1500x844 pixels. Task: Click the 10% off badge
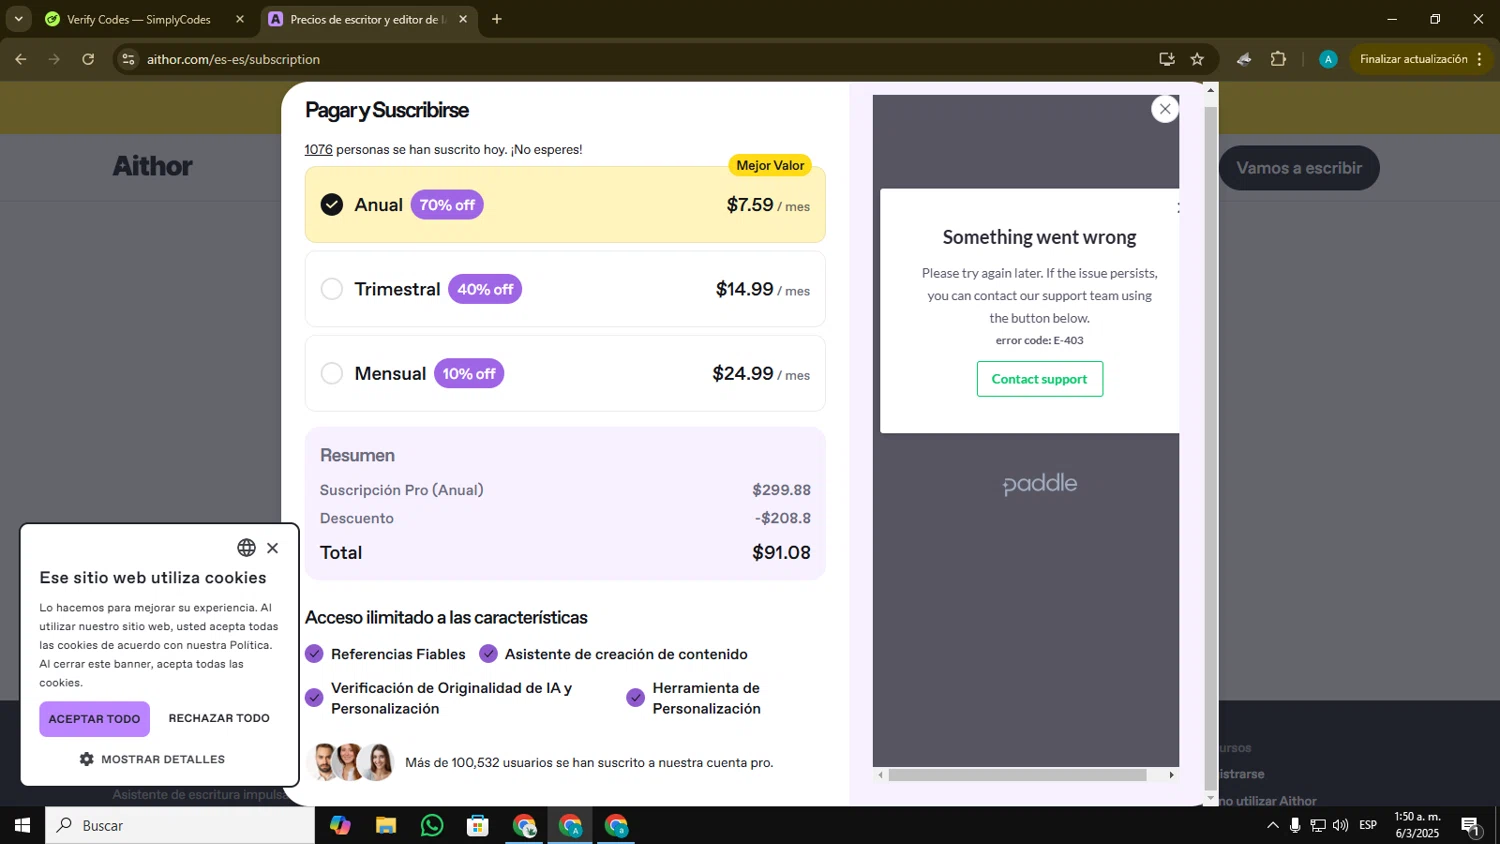[469, 373]
